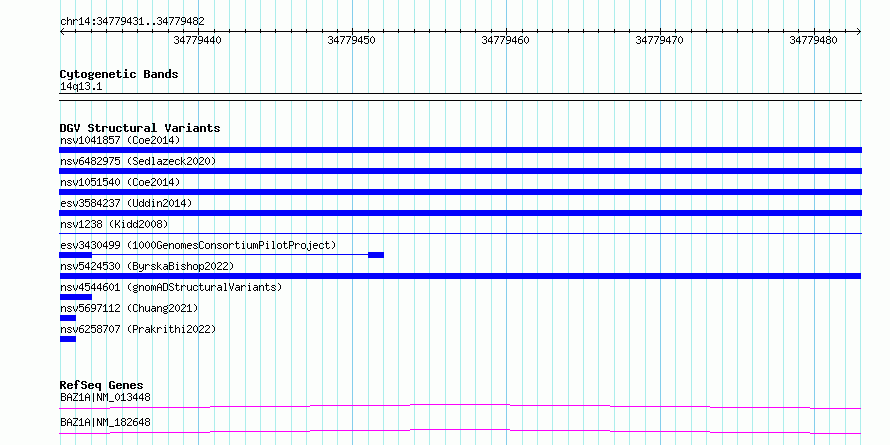
Task: Click the short blue bar for nsv6258707
Action: coord(68,339)
